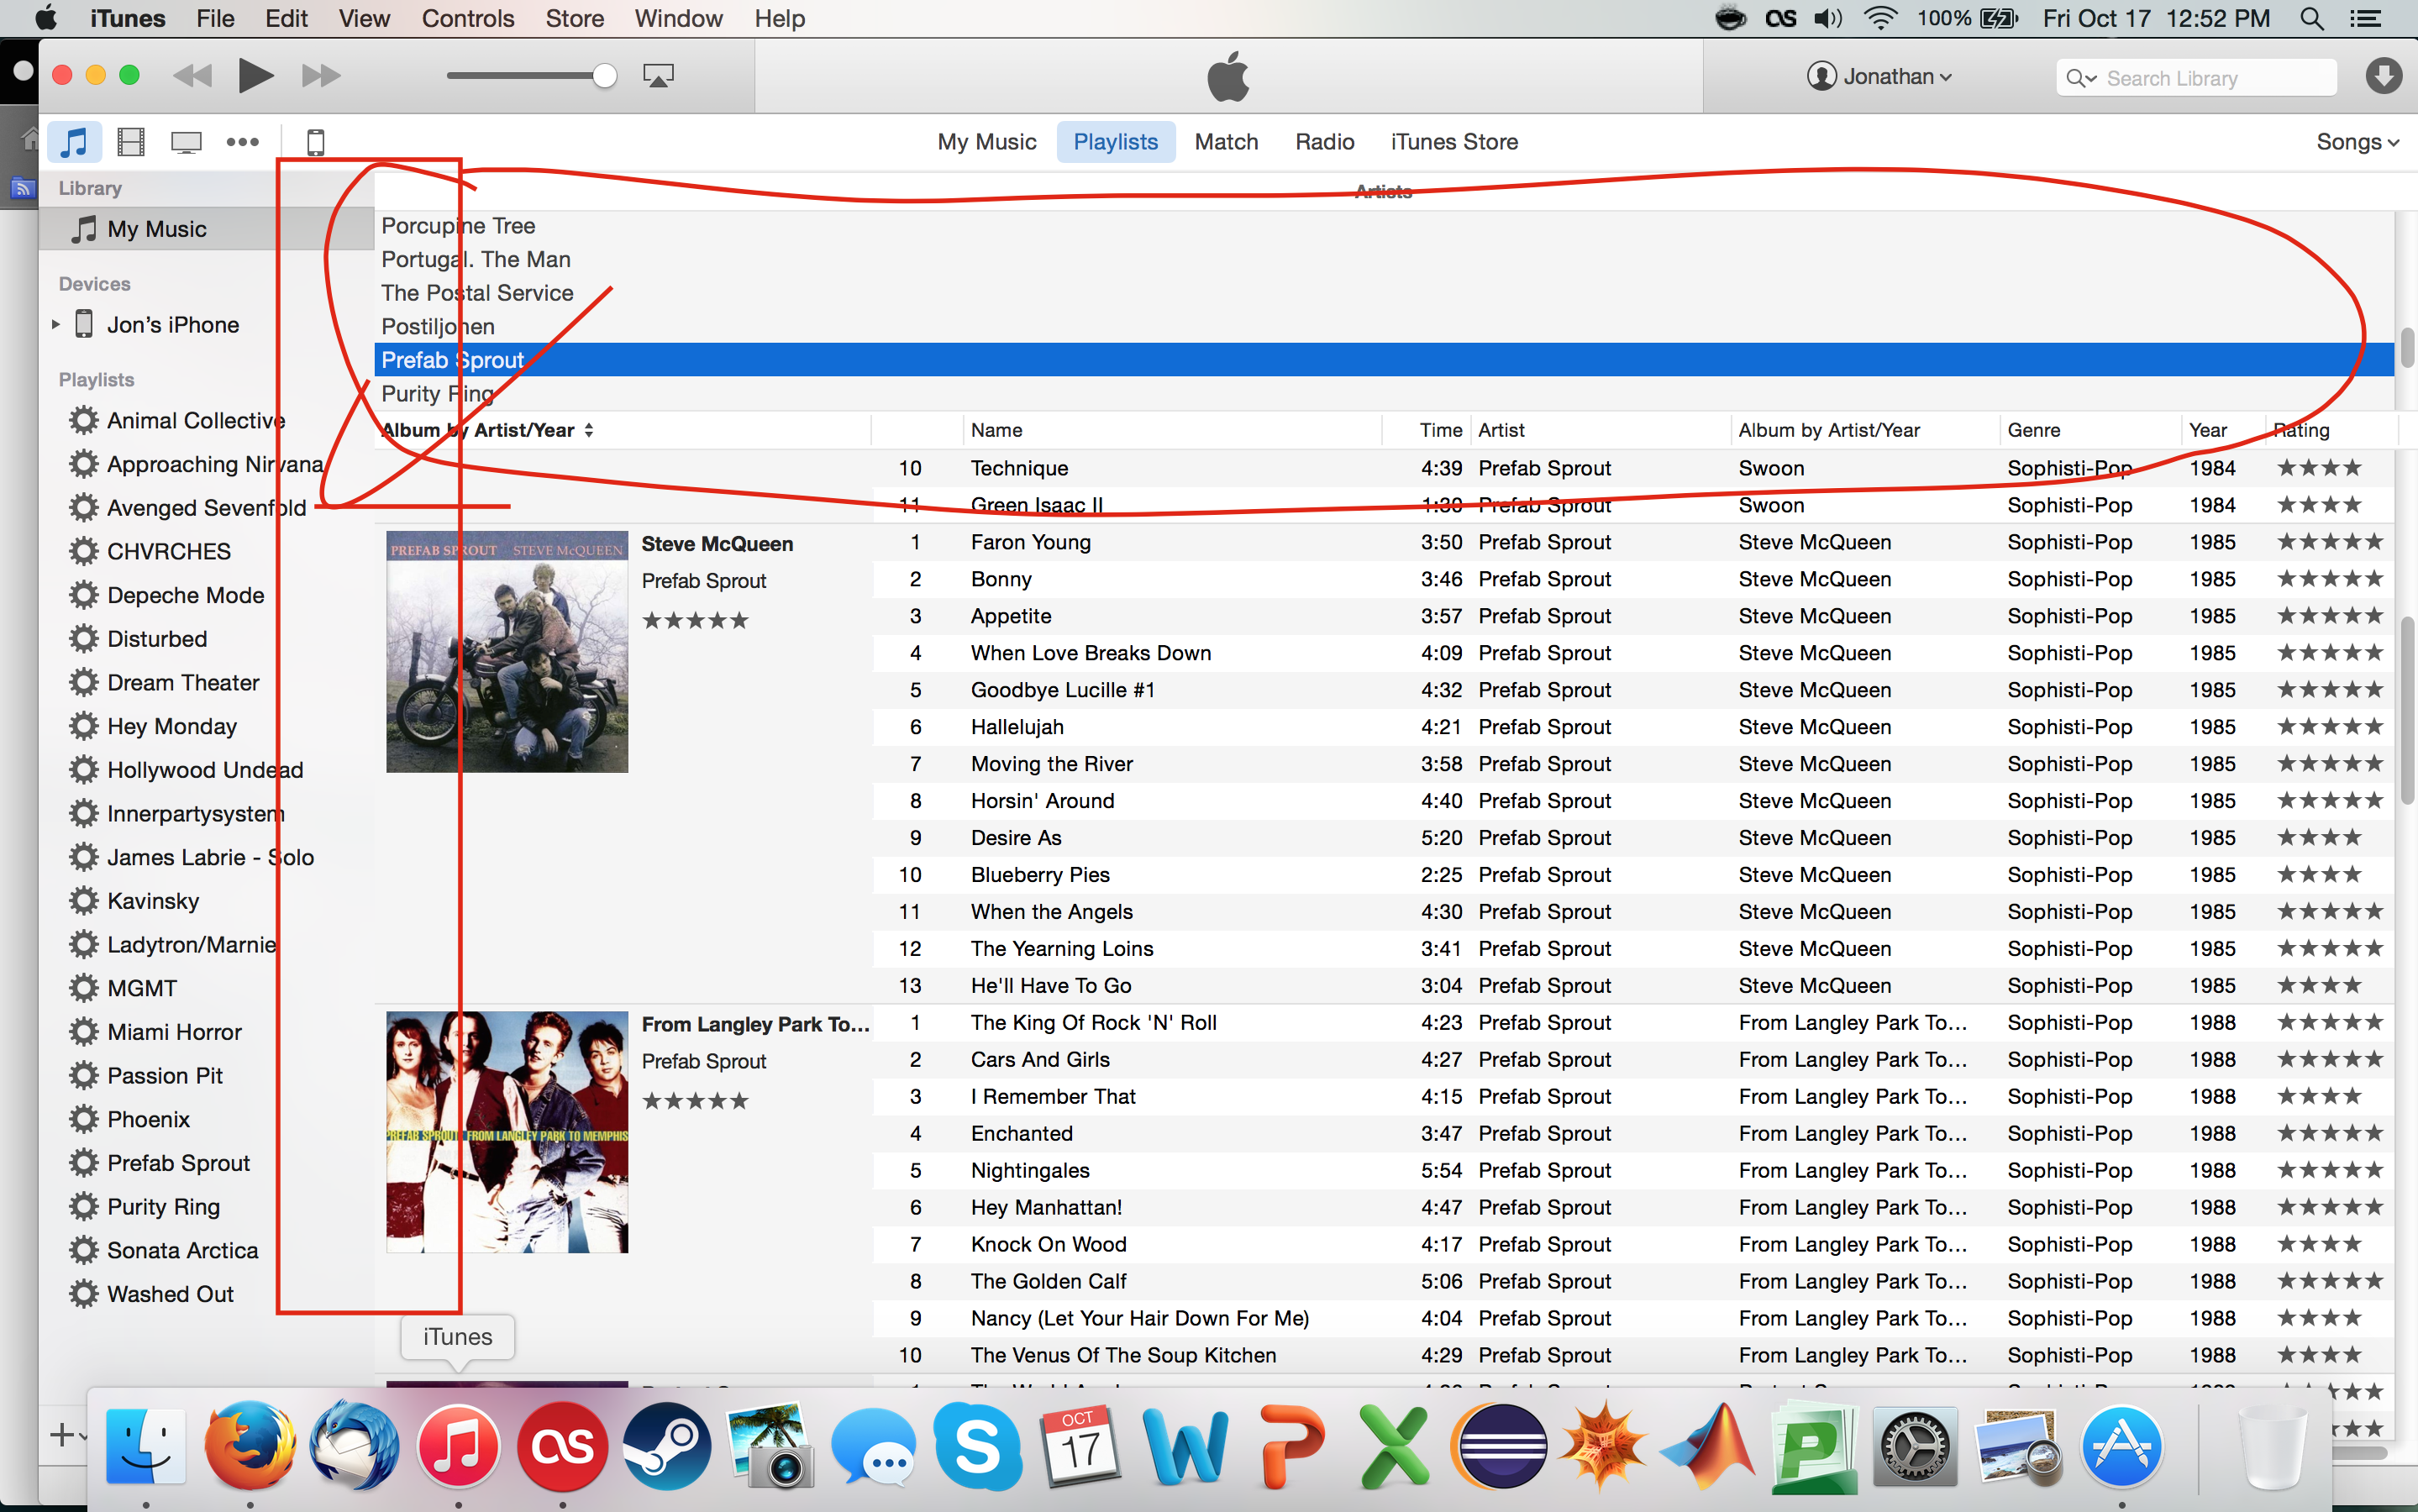
Task: Switch to the Movies library icon
Action: [x=131, y=142]
